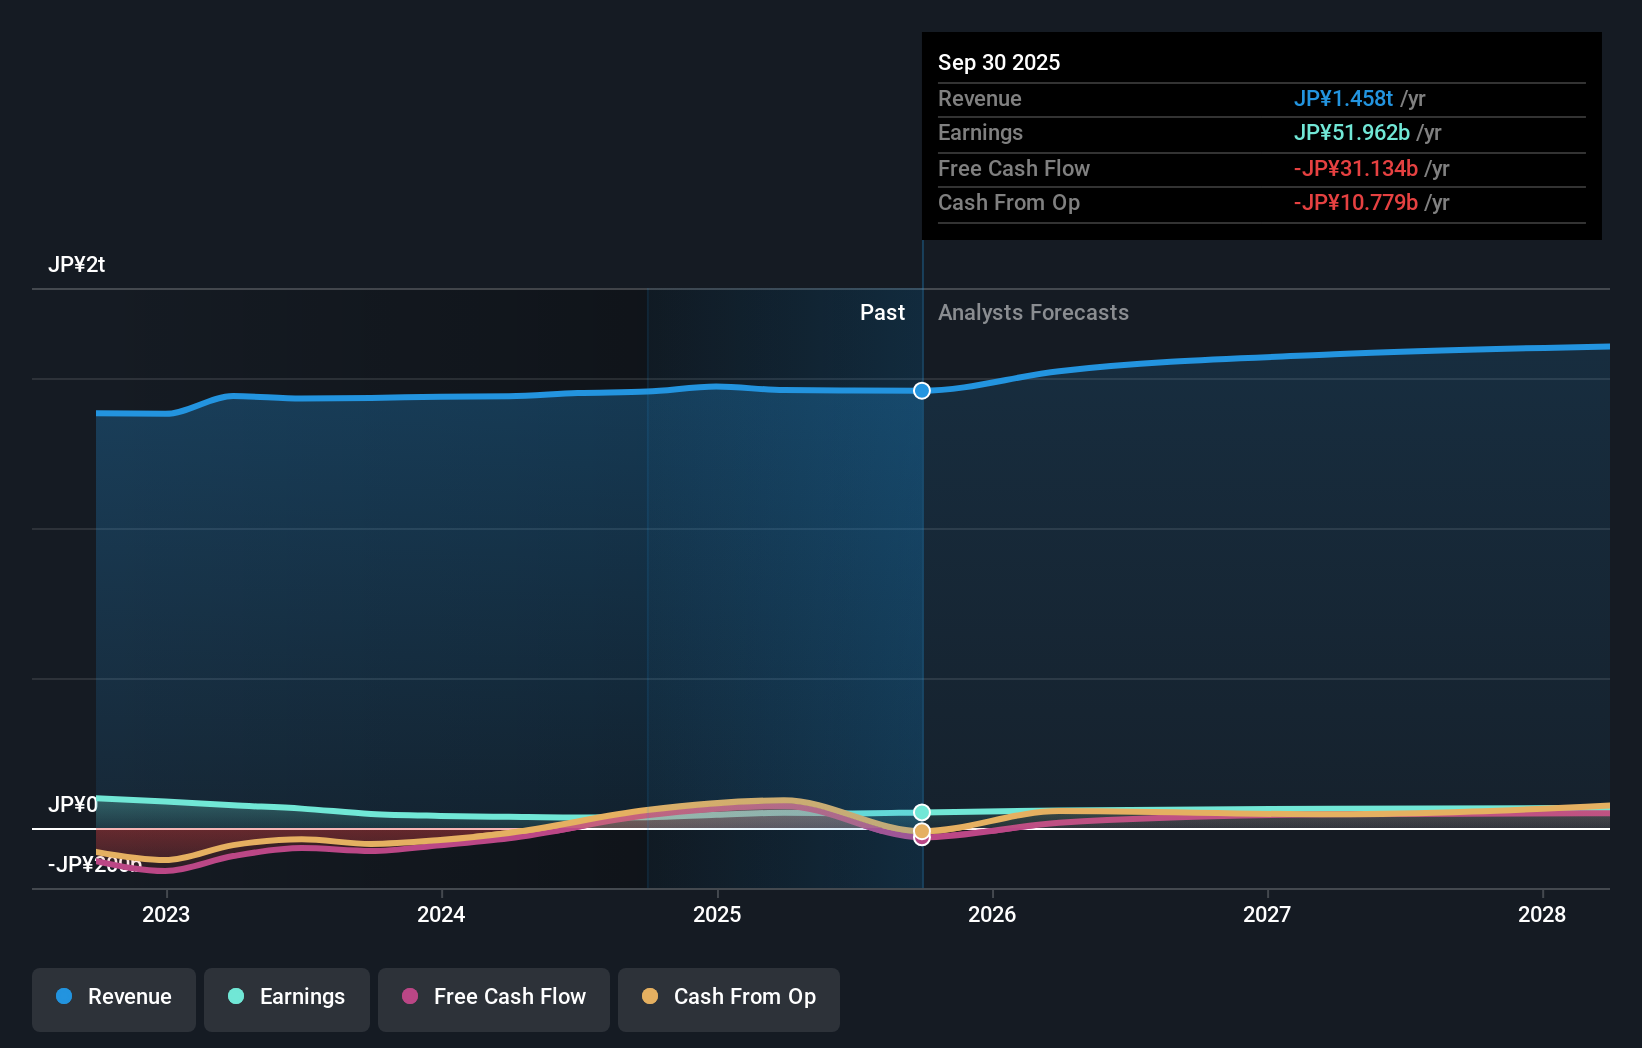
Task: Select the teal Earnings marker on the chart
Action: (921, 812)
